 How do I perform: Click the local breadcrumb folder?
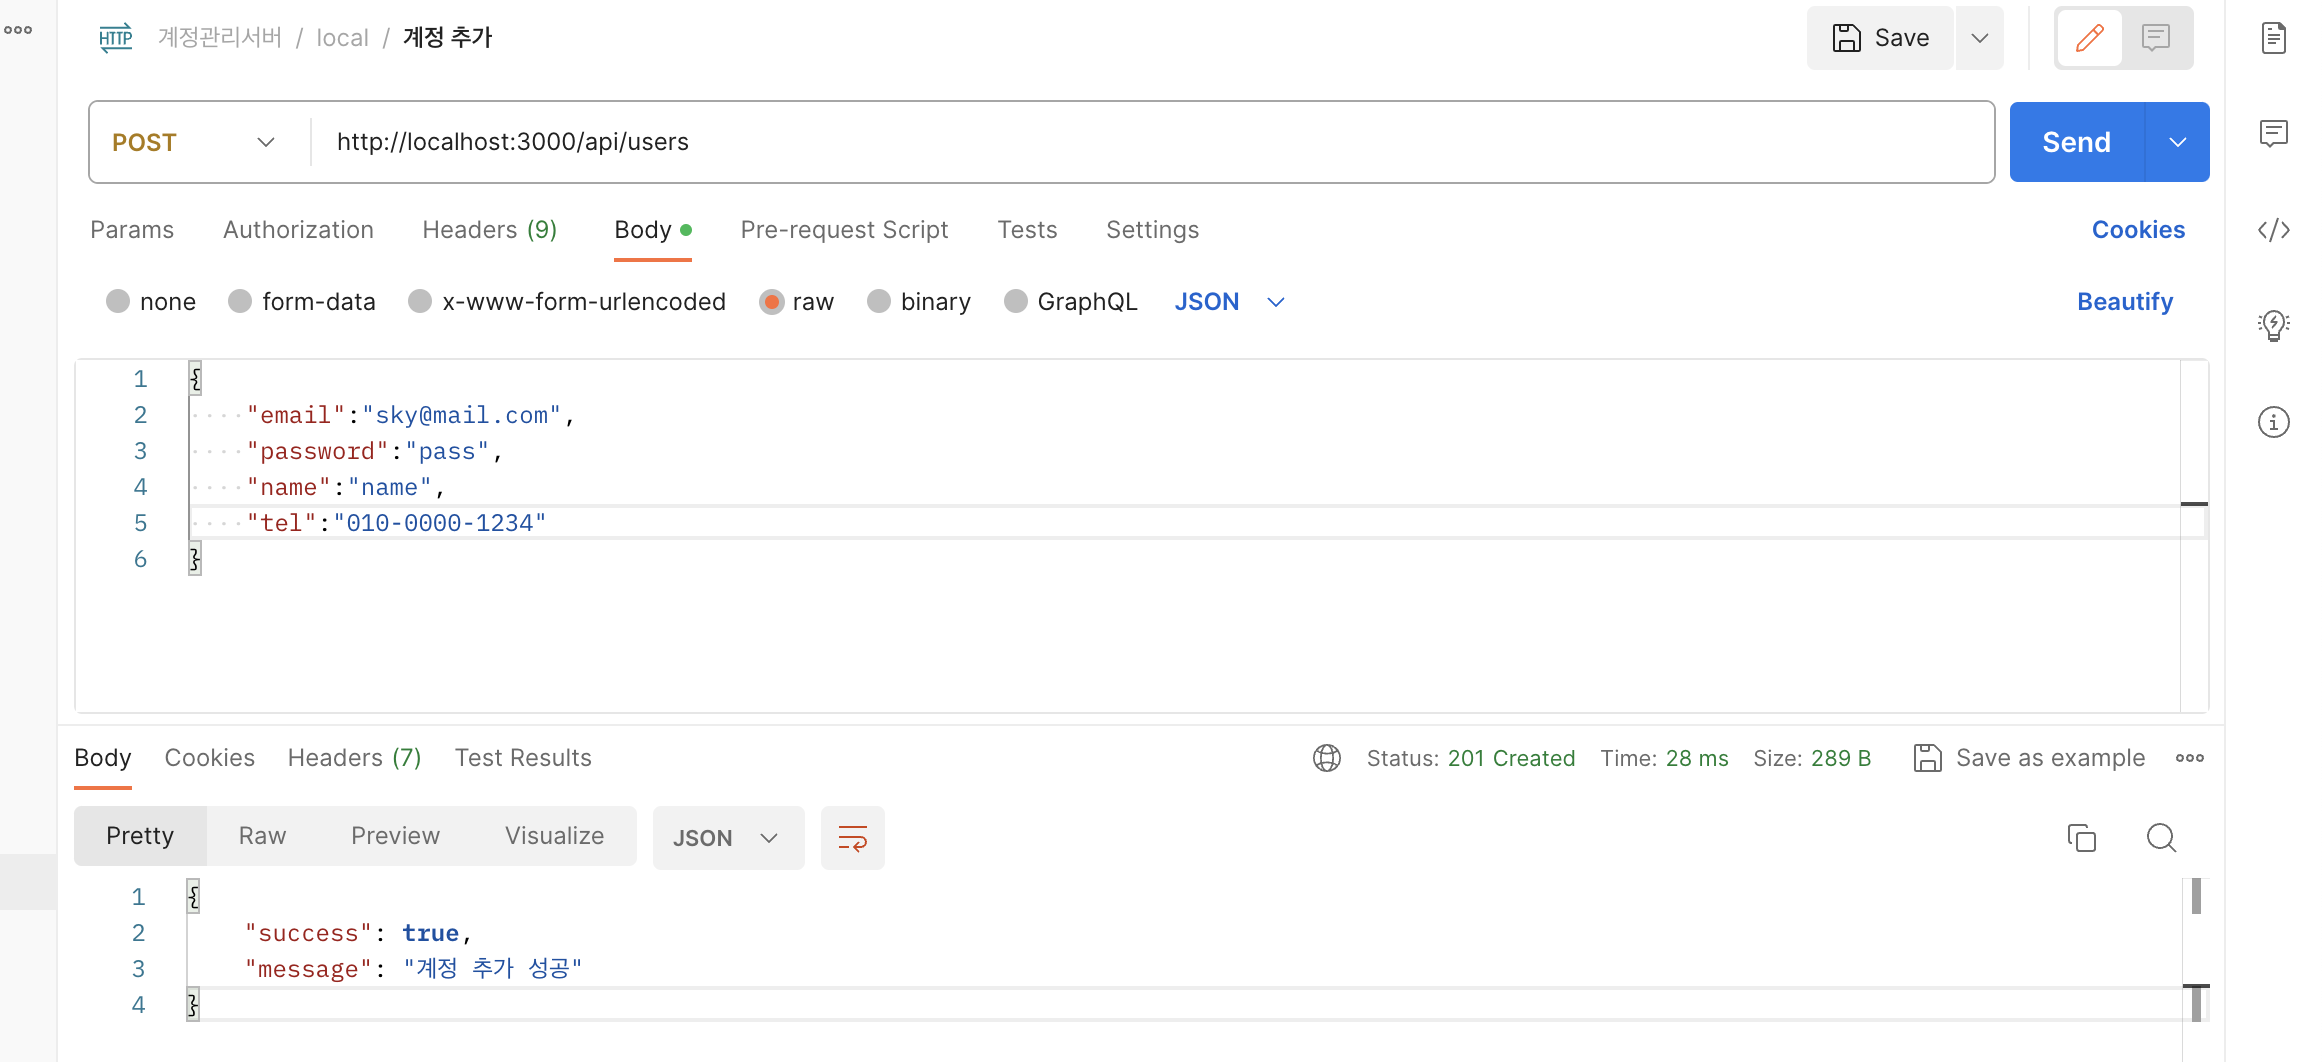343,38
